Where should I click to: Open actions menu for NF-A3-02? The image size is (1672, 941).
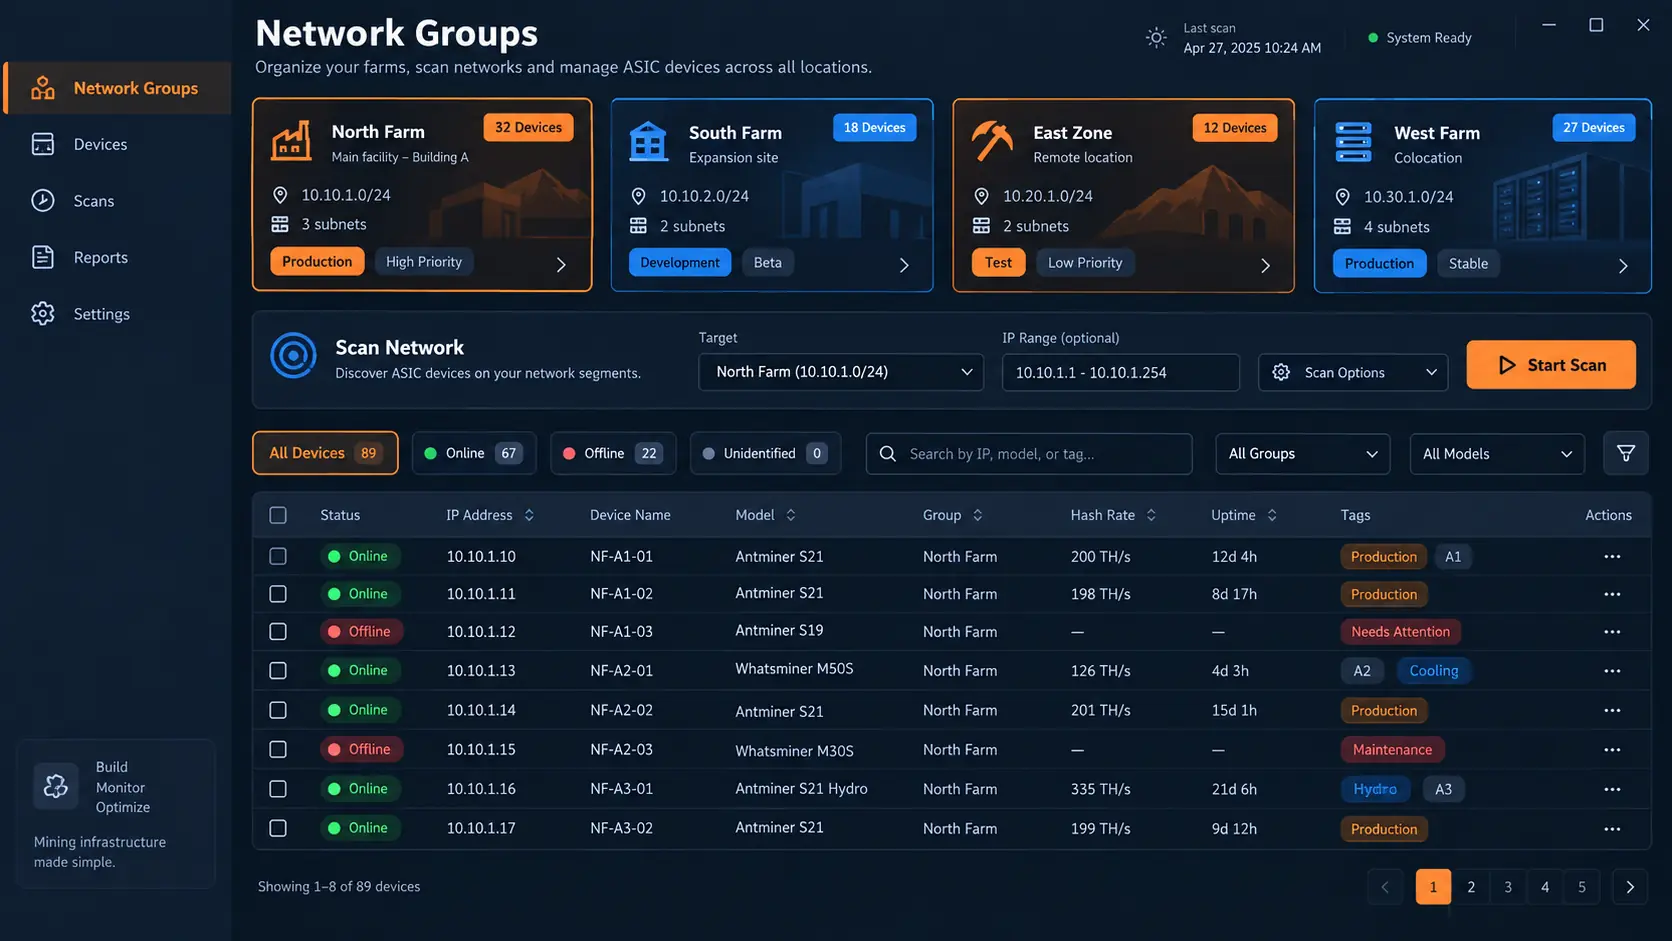tap(1612, 829)
